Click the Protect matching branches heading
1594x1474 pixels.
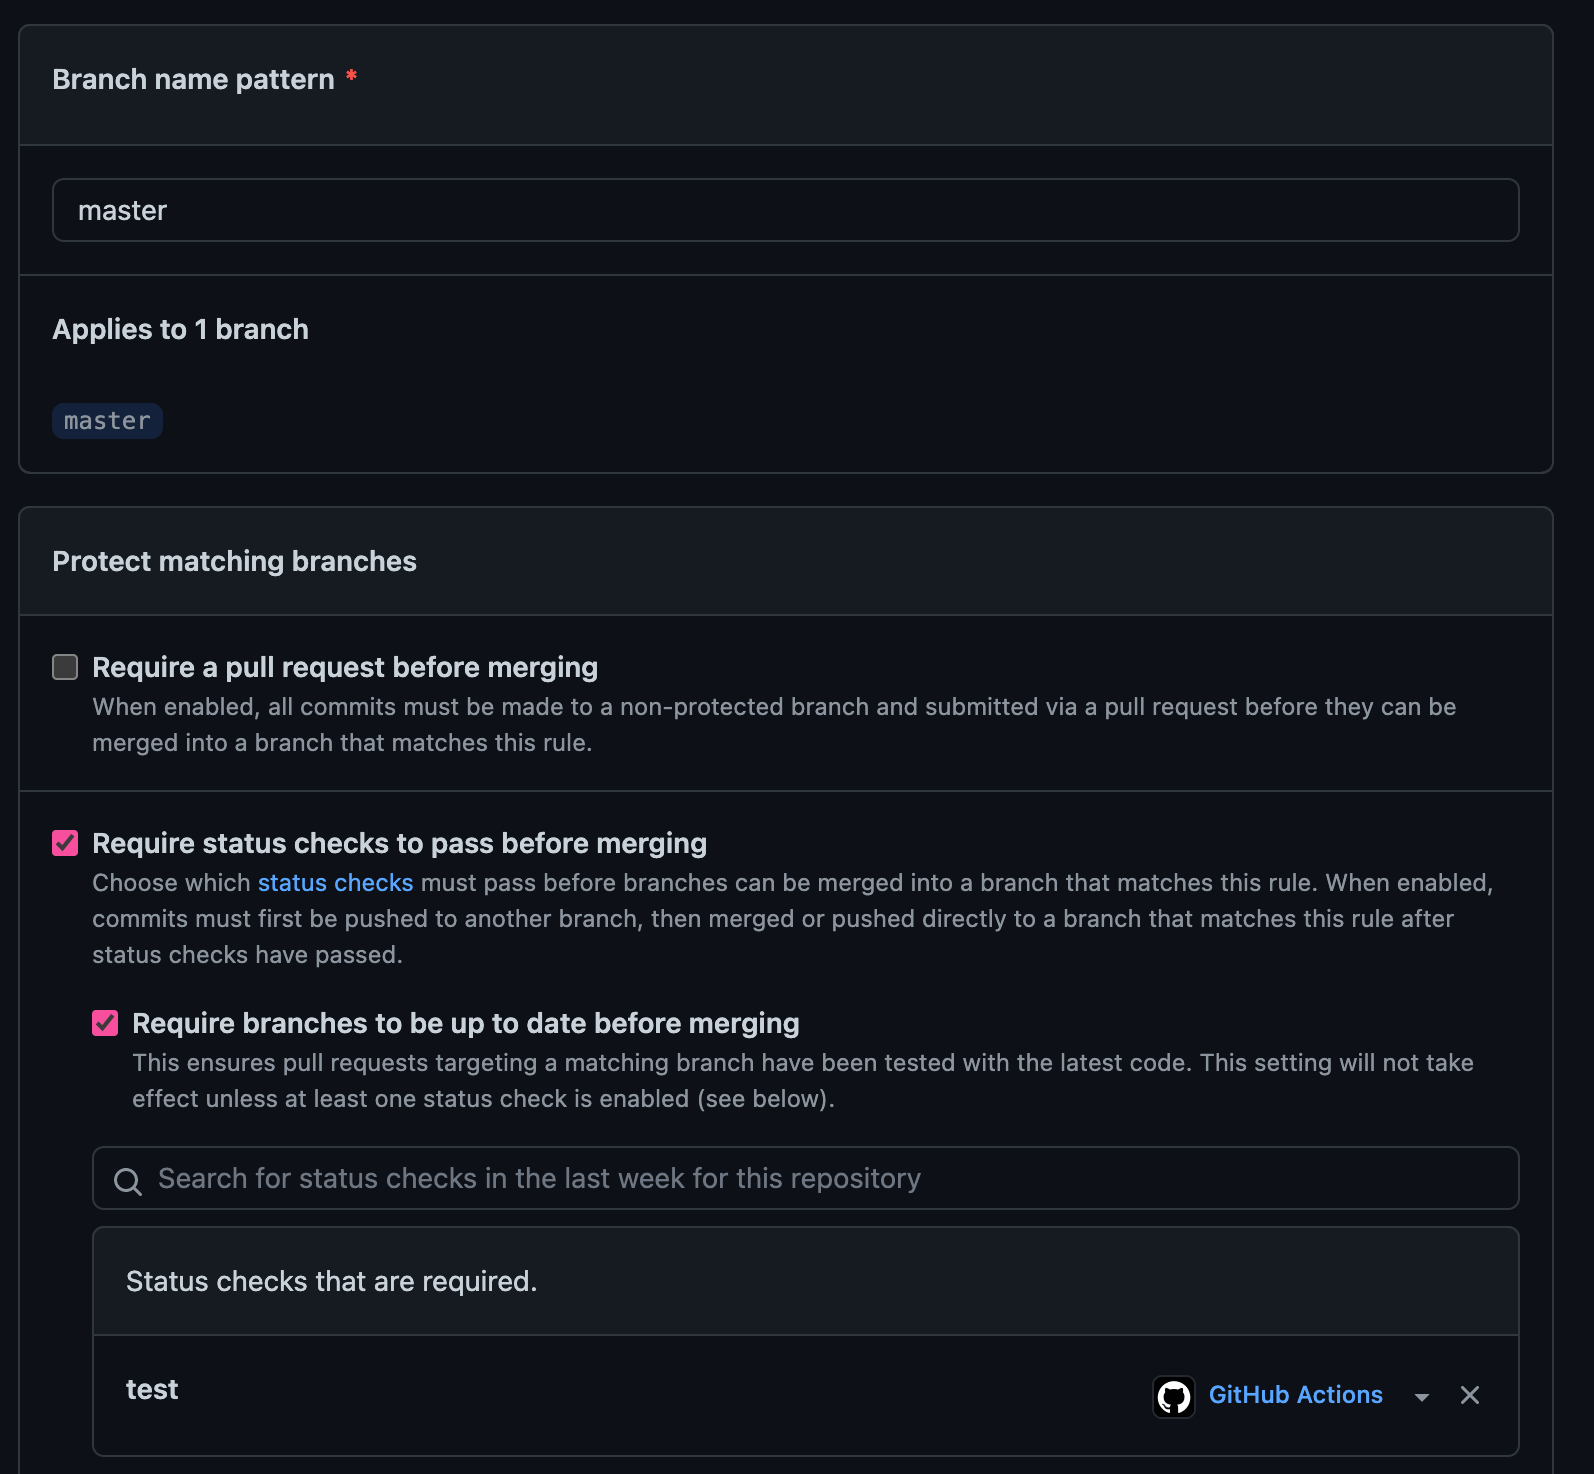pyautogui.click(x=234, y=561)
